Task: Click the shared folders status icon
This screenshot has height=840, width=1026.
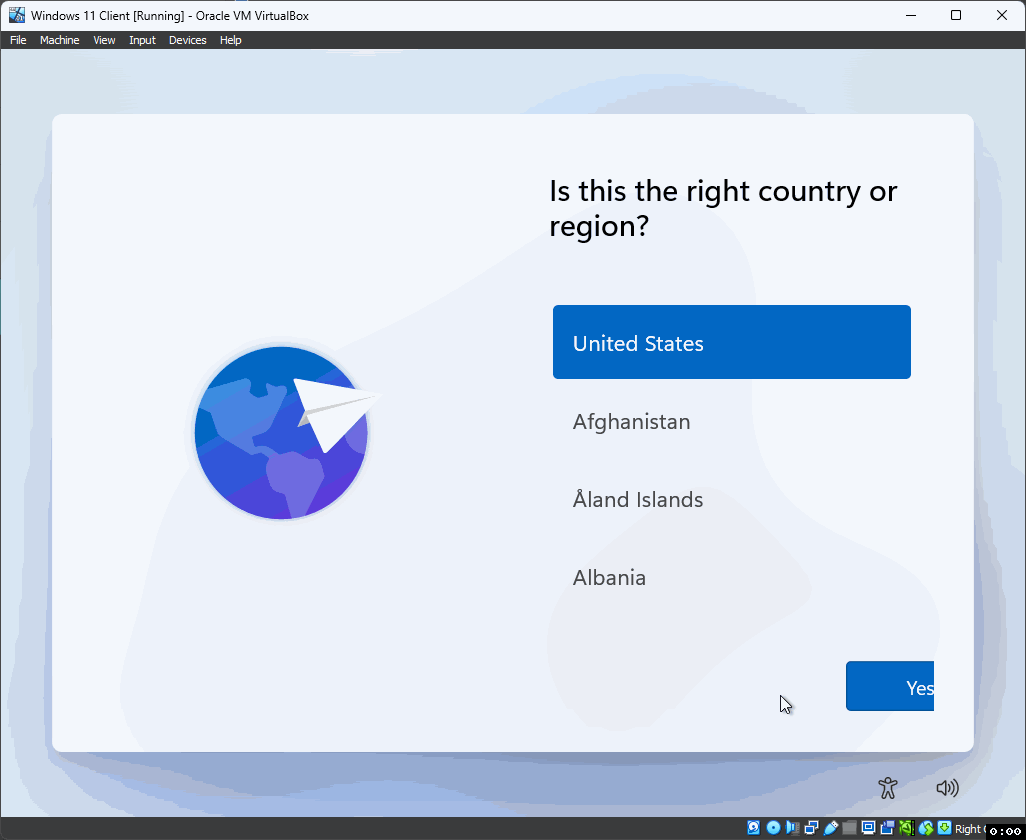Action: click(848, 828)
